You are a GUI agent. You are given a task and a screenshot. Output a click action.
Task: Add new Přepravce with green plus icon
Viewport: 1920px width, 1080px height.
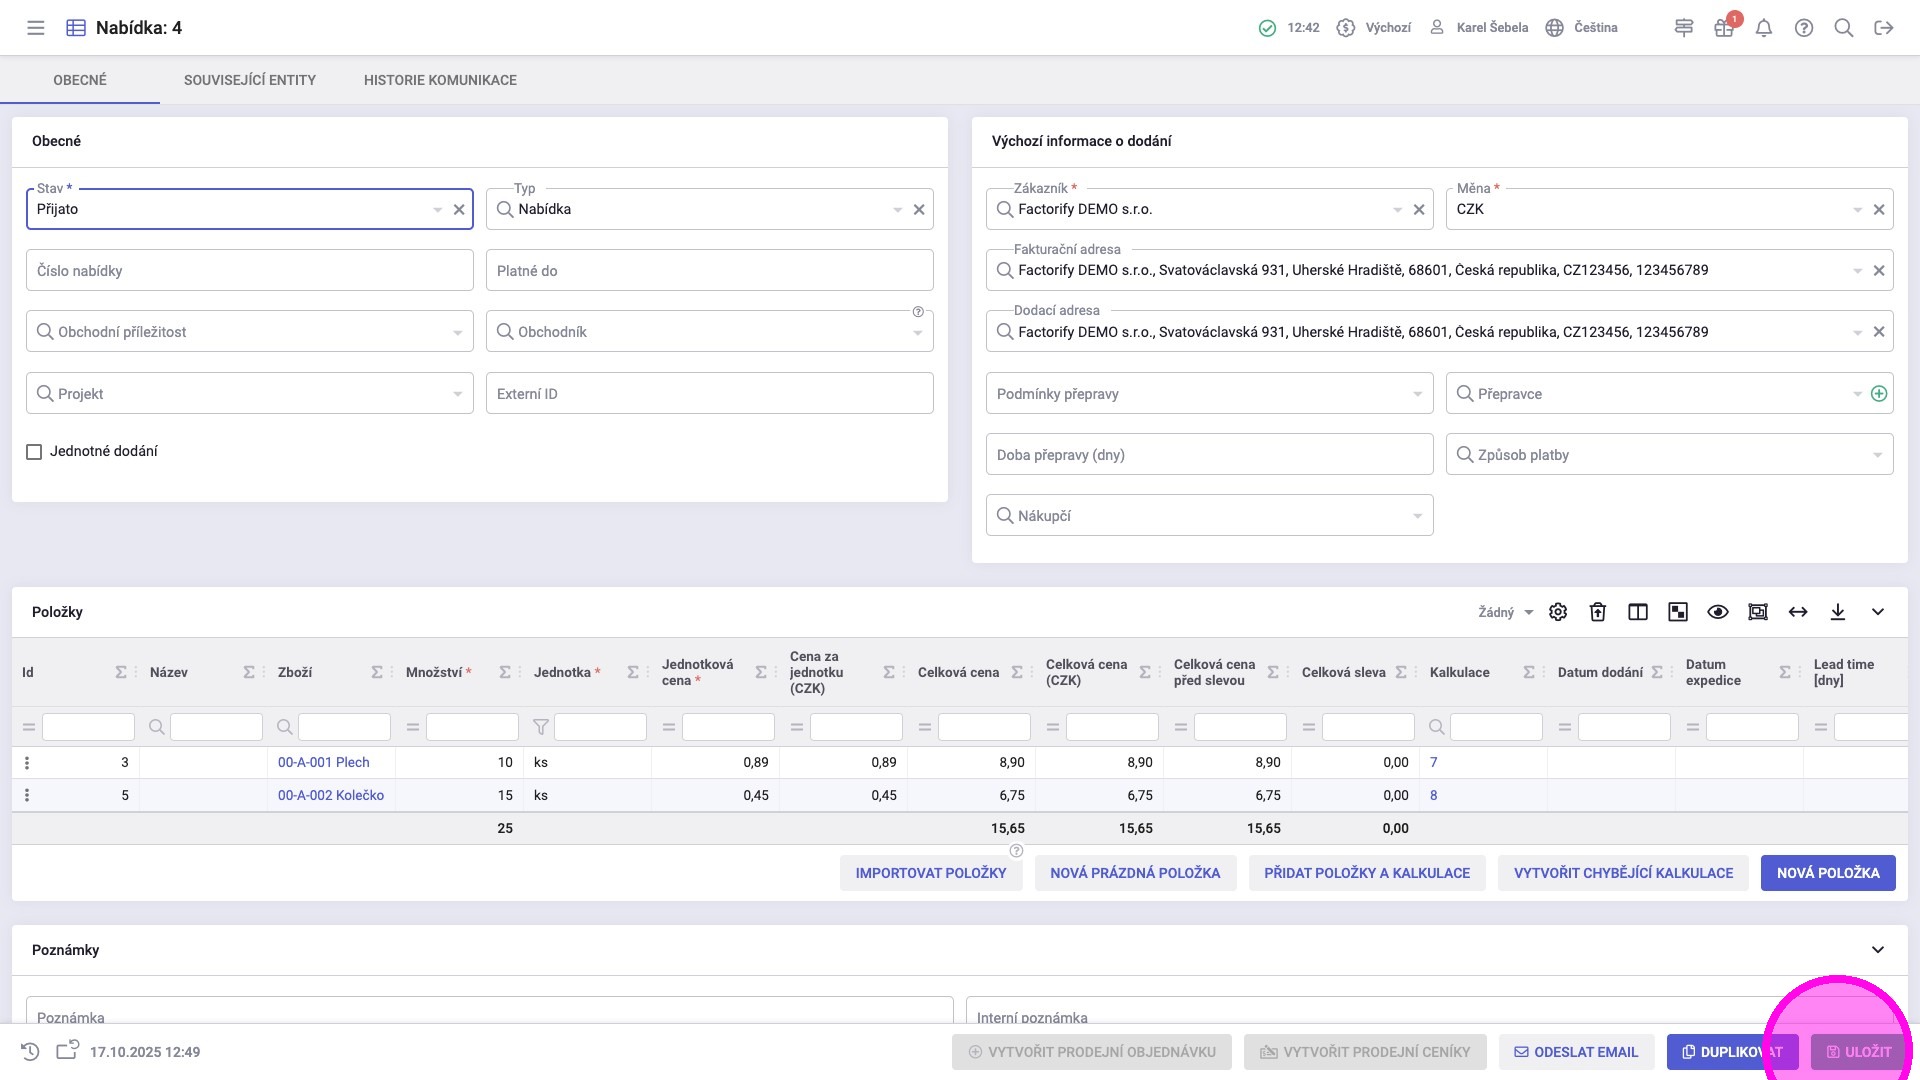(1879, 394)
